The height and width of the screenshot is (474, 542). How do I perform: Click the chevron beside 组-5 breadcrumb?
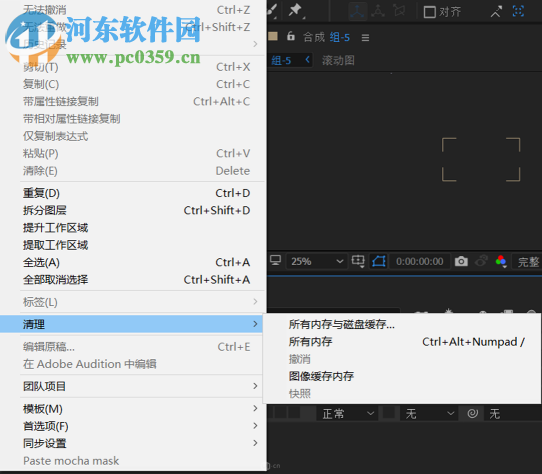(307, 60)
